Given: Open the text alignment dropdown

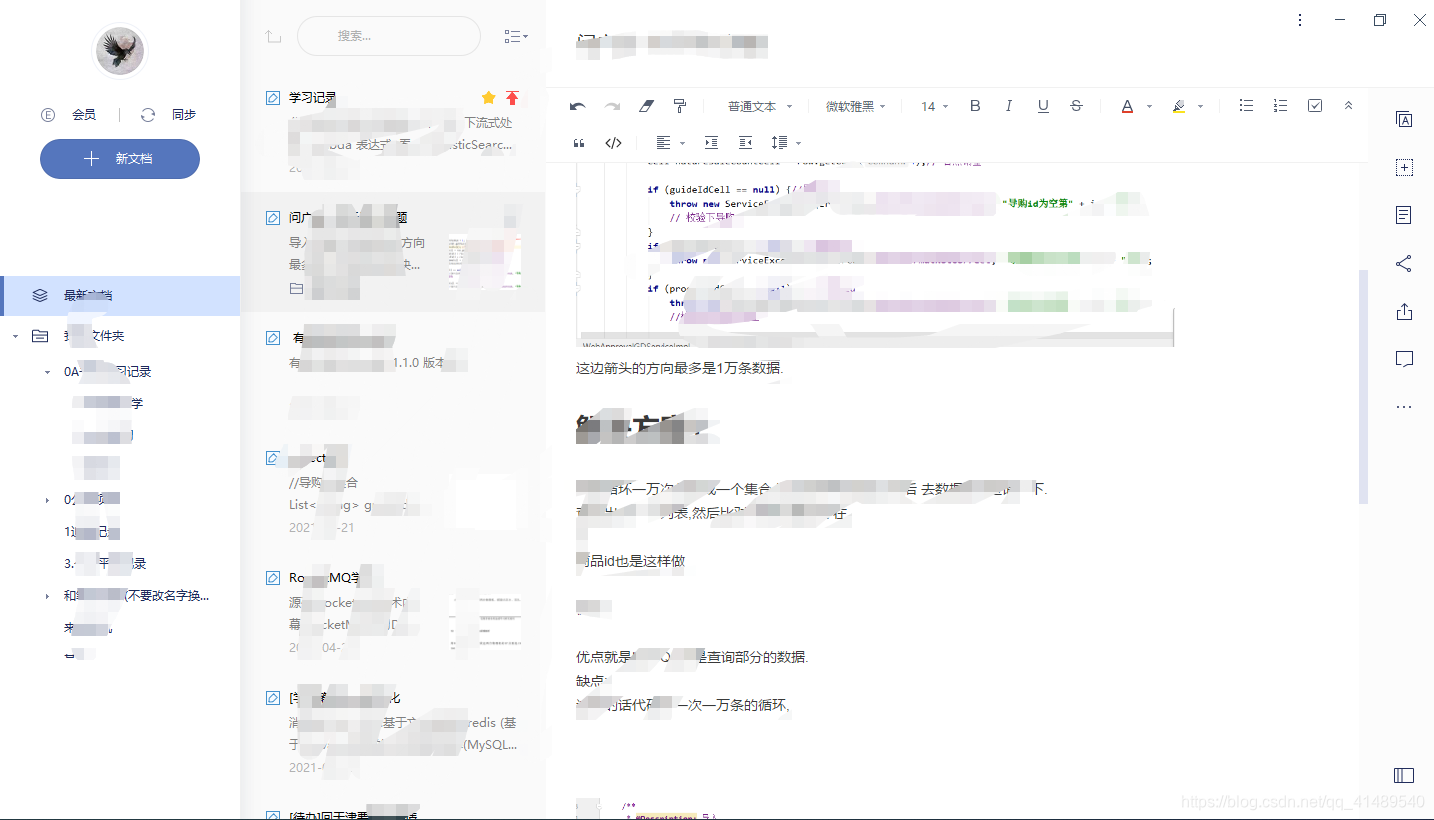Looking at the screenshot, I should (670, 143).
